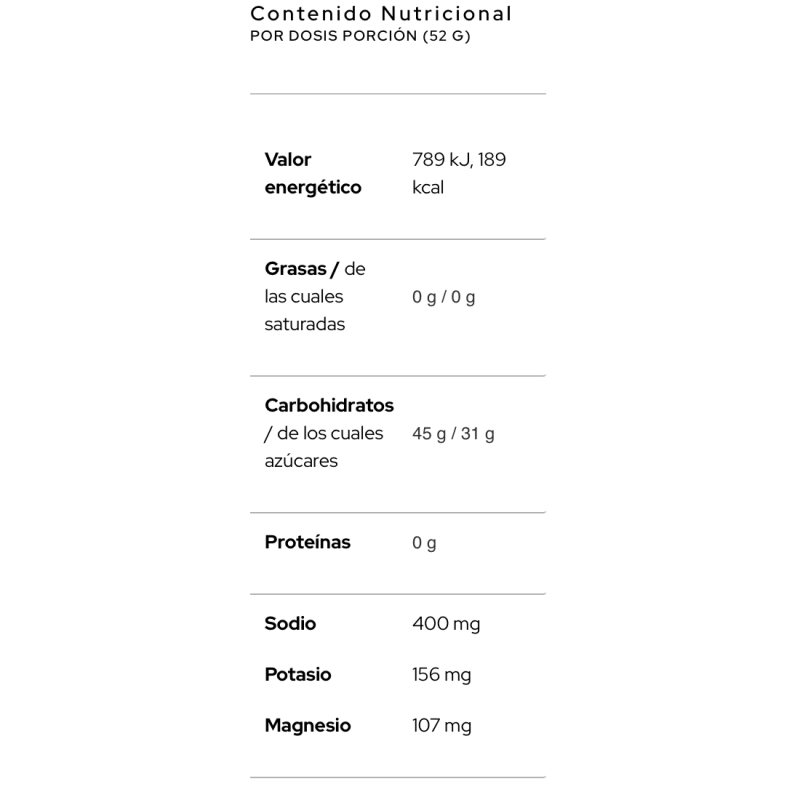Select the 45 g / 31 g value

[453, 434]
